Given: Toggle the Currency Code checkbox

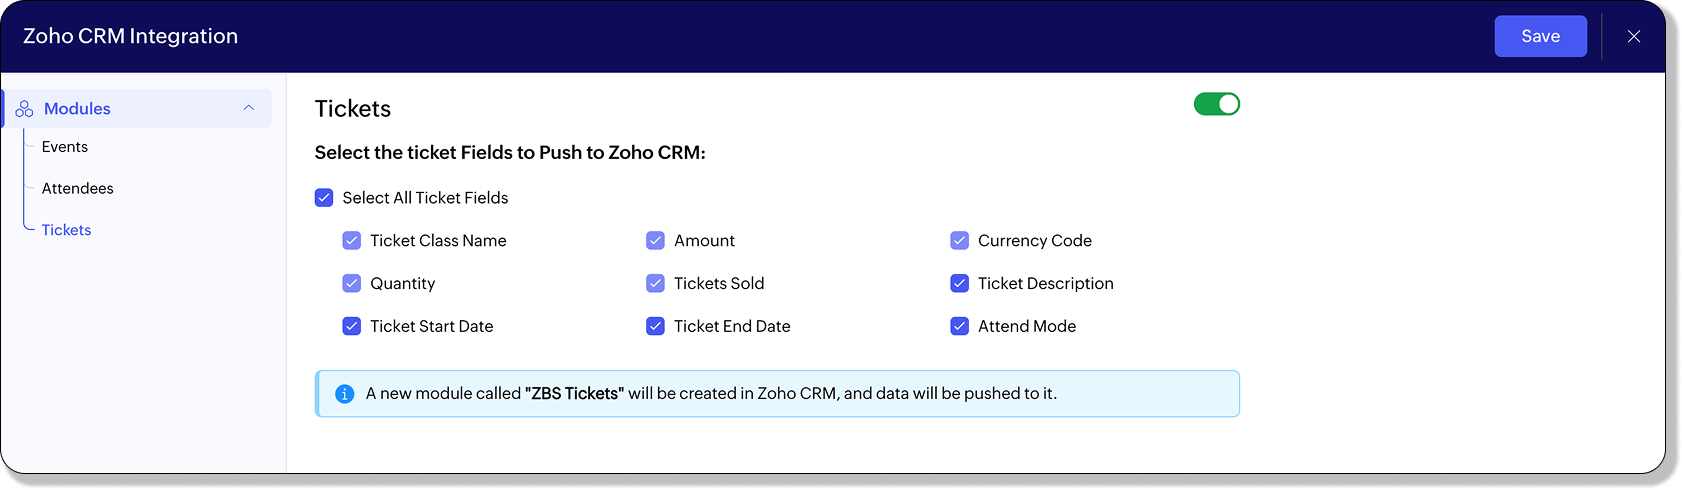Looking at the screenshot, I should [960, 241].
